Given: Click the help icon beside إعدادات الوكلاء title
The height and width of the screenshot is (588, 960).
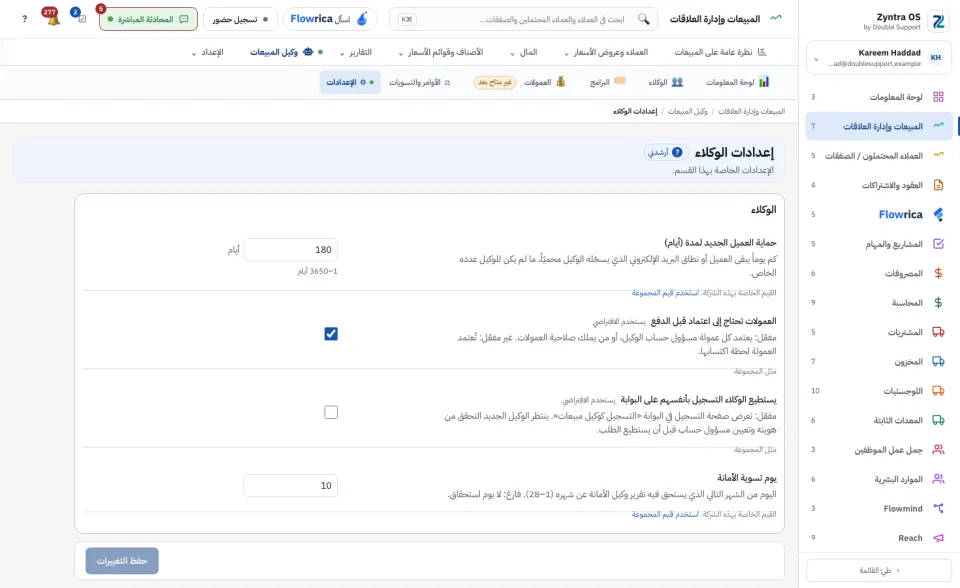Looking at the screenshot, I should 677,152.
